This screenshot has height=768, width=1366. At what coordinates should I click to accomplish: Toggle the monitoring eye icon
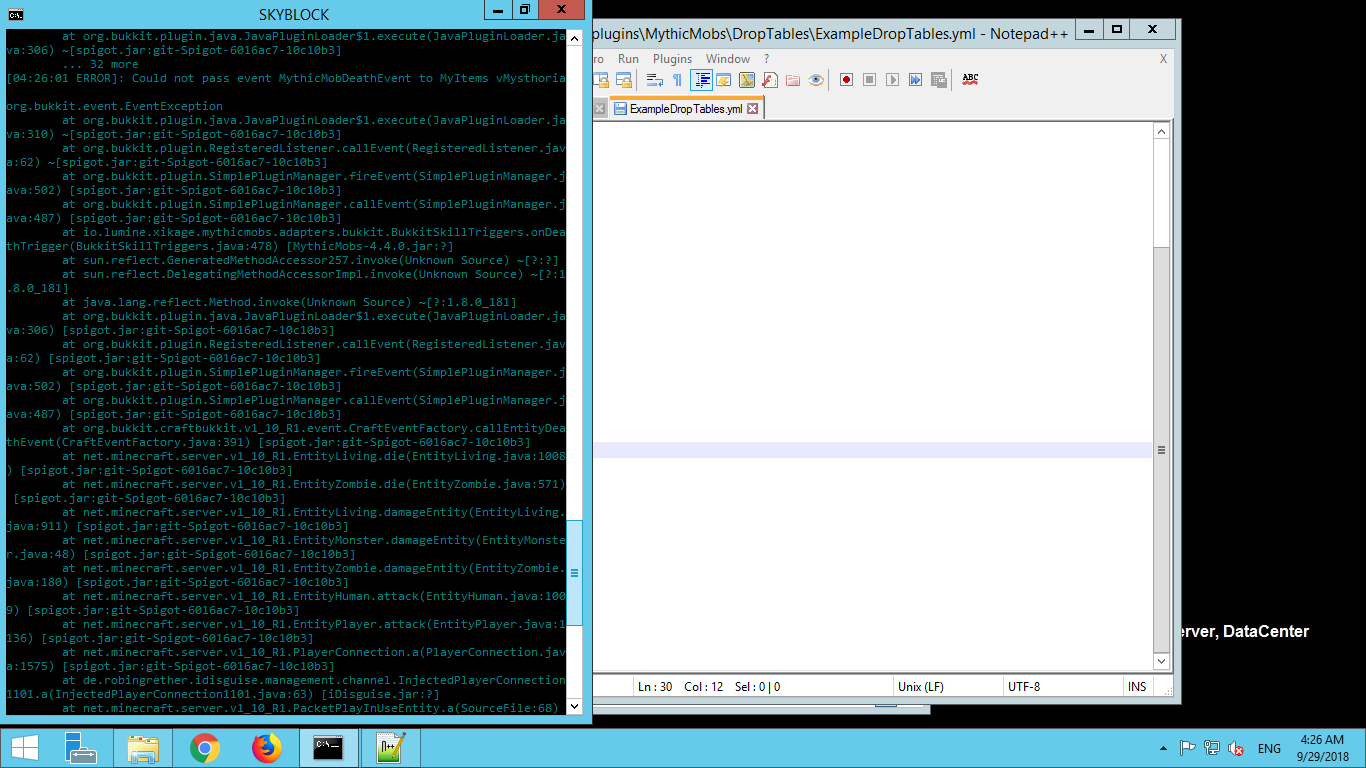pos(816,80)
